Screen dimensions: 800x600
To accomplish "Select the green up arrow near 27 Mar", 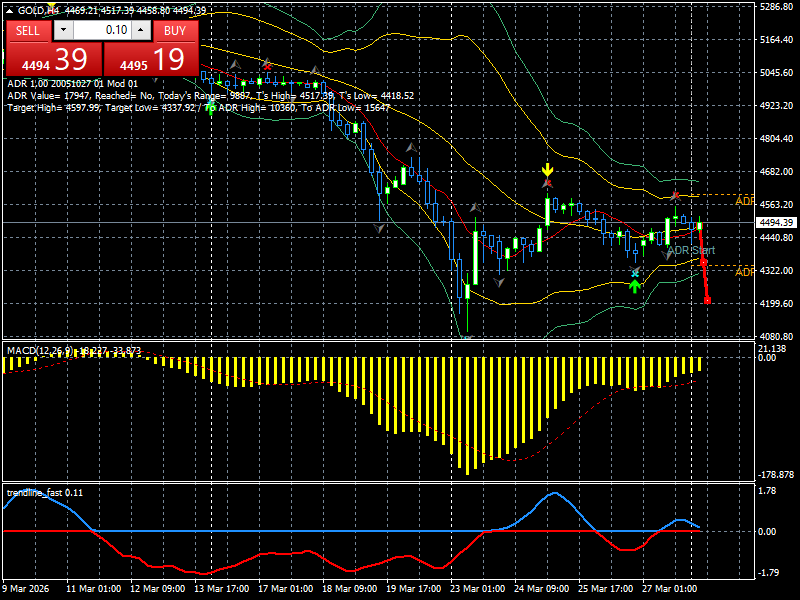I will [x=634, y=285].
